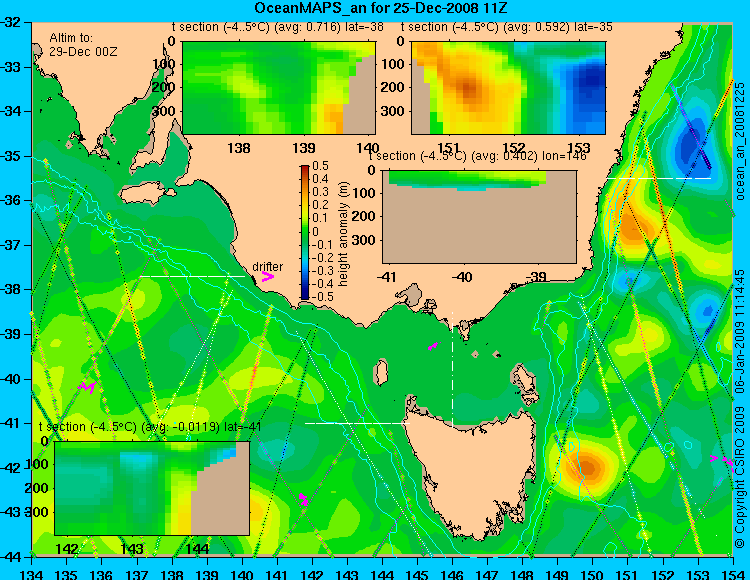This screenshot has width=750, height=580.
Task: Click the magenta drifter marker near the 154E edge
Action: (722, 460)
